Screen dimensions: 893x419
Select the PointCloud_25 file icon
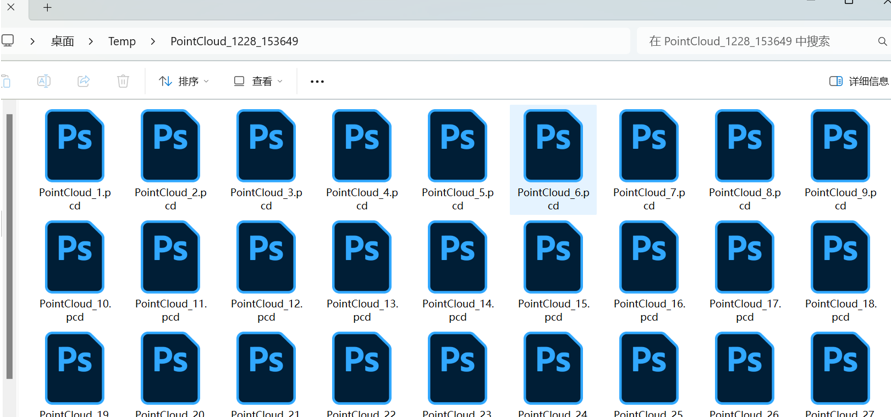[649, 368]
